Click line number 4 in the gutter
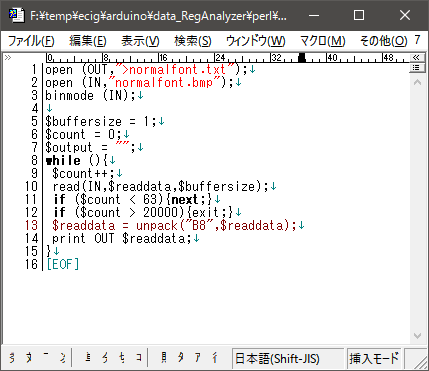Screen dimensions: 429x371 point(35,109)
